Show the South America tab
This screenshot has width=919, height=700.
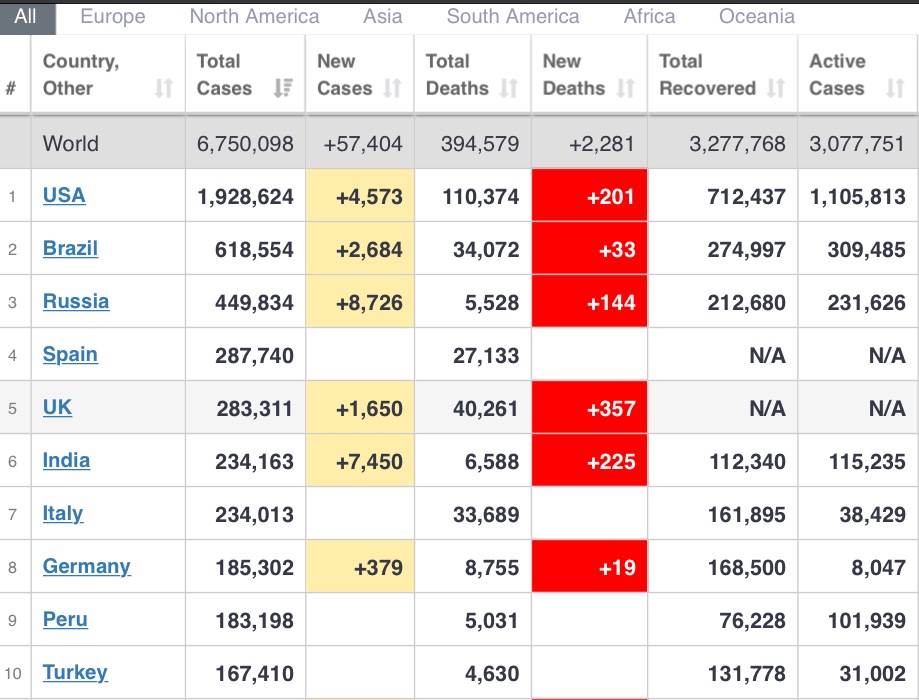[x=513, y=16]
